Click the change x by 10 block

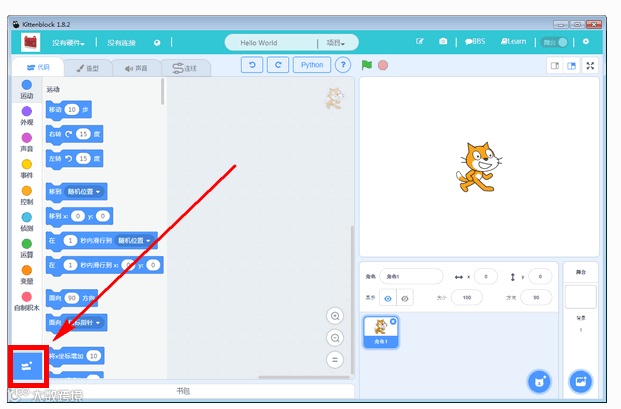pyautogui.click(x=75, y=356)
